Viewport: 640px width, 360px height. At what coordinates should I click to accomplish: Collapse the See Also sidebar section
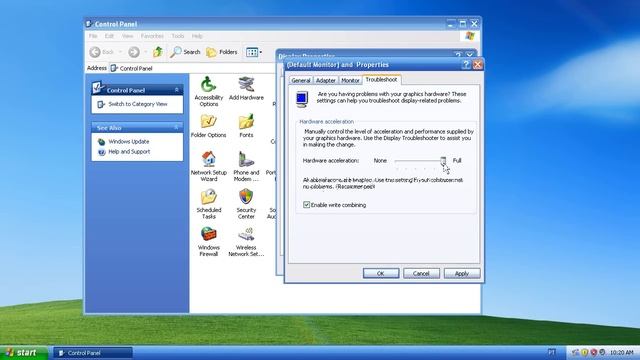pos(176,127)
